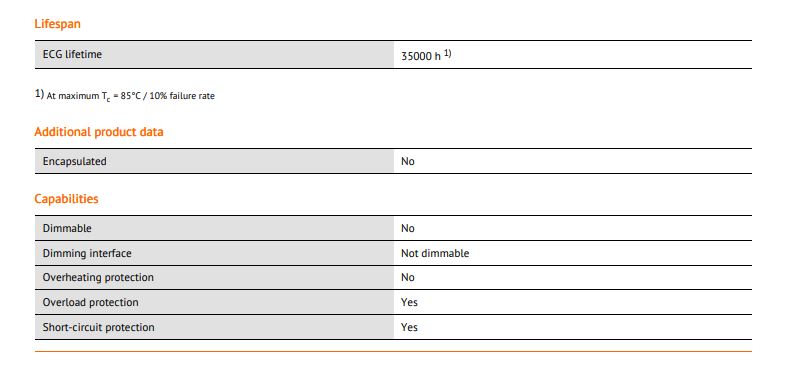Click the Yes value for Overload protection

[x=409, y=303]
